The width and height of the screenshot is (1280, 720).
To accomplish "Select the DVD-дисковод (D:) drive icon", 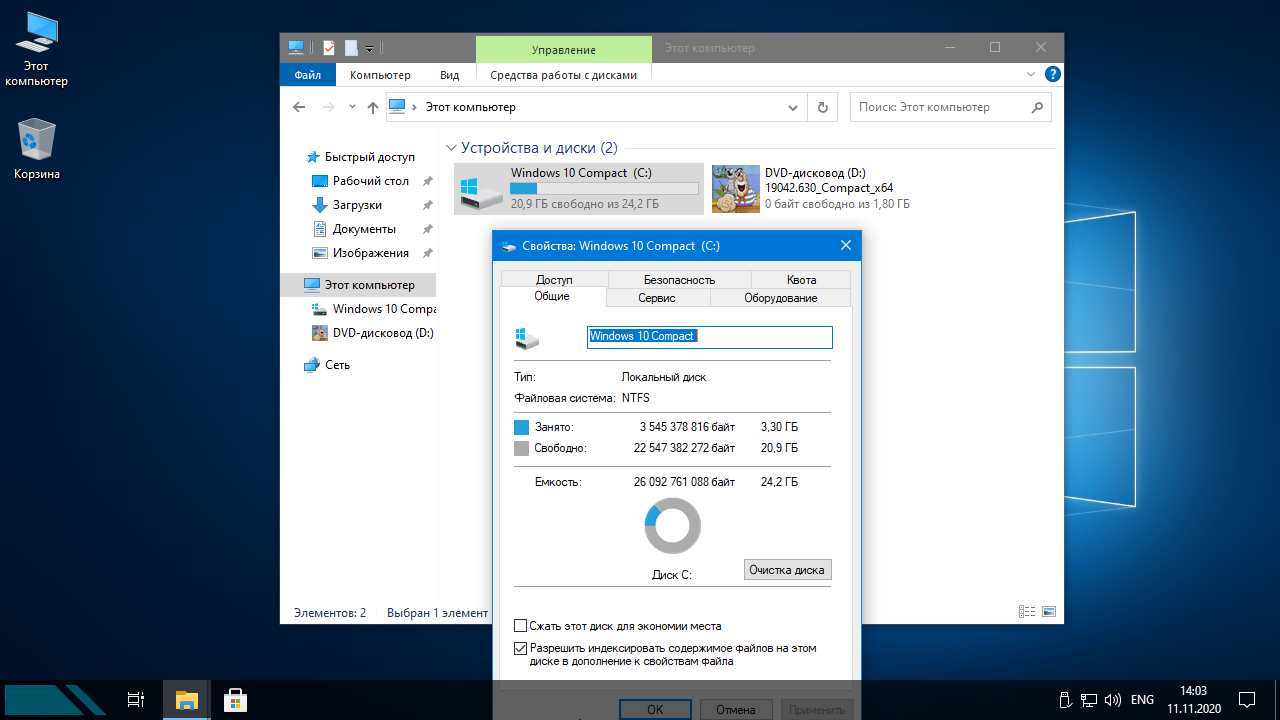I will pos(735,189).
